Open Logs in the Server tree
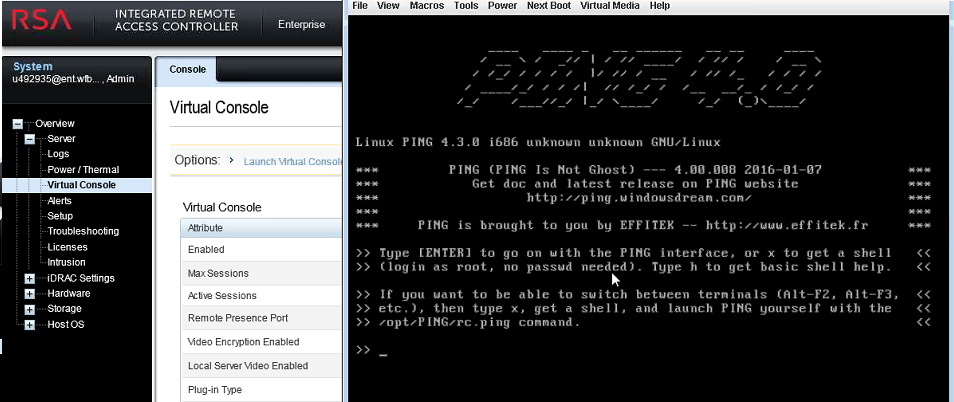Screen dimensions: 954x402 pyautogui.click(x=58, y=154)
